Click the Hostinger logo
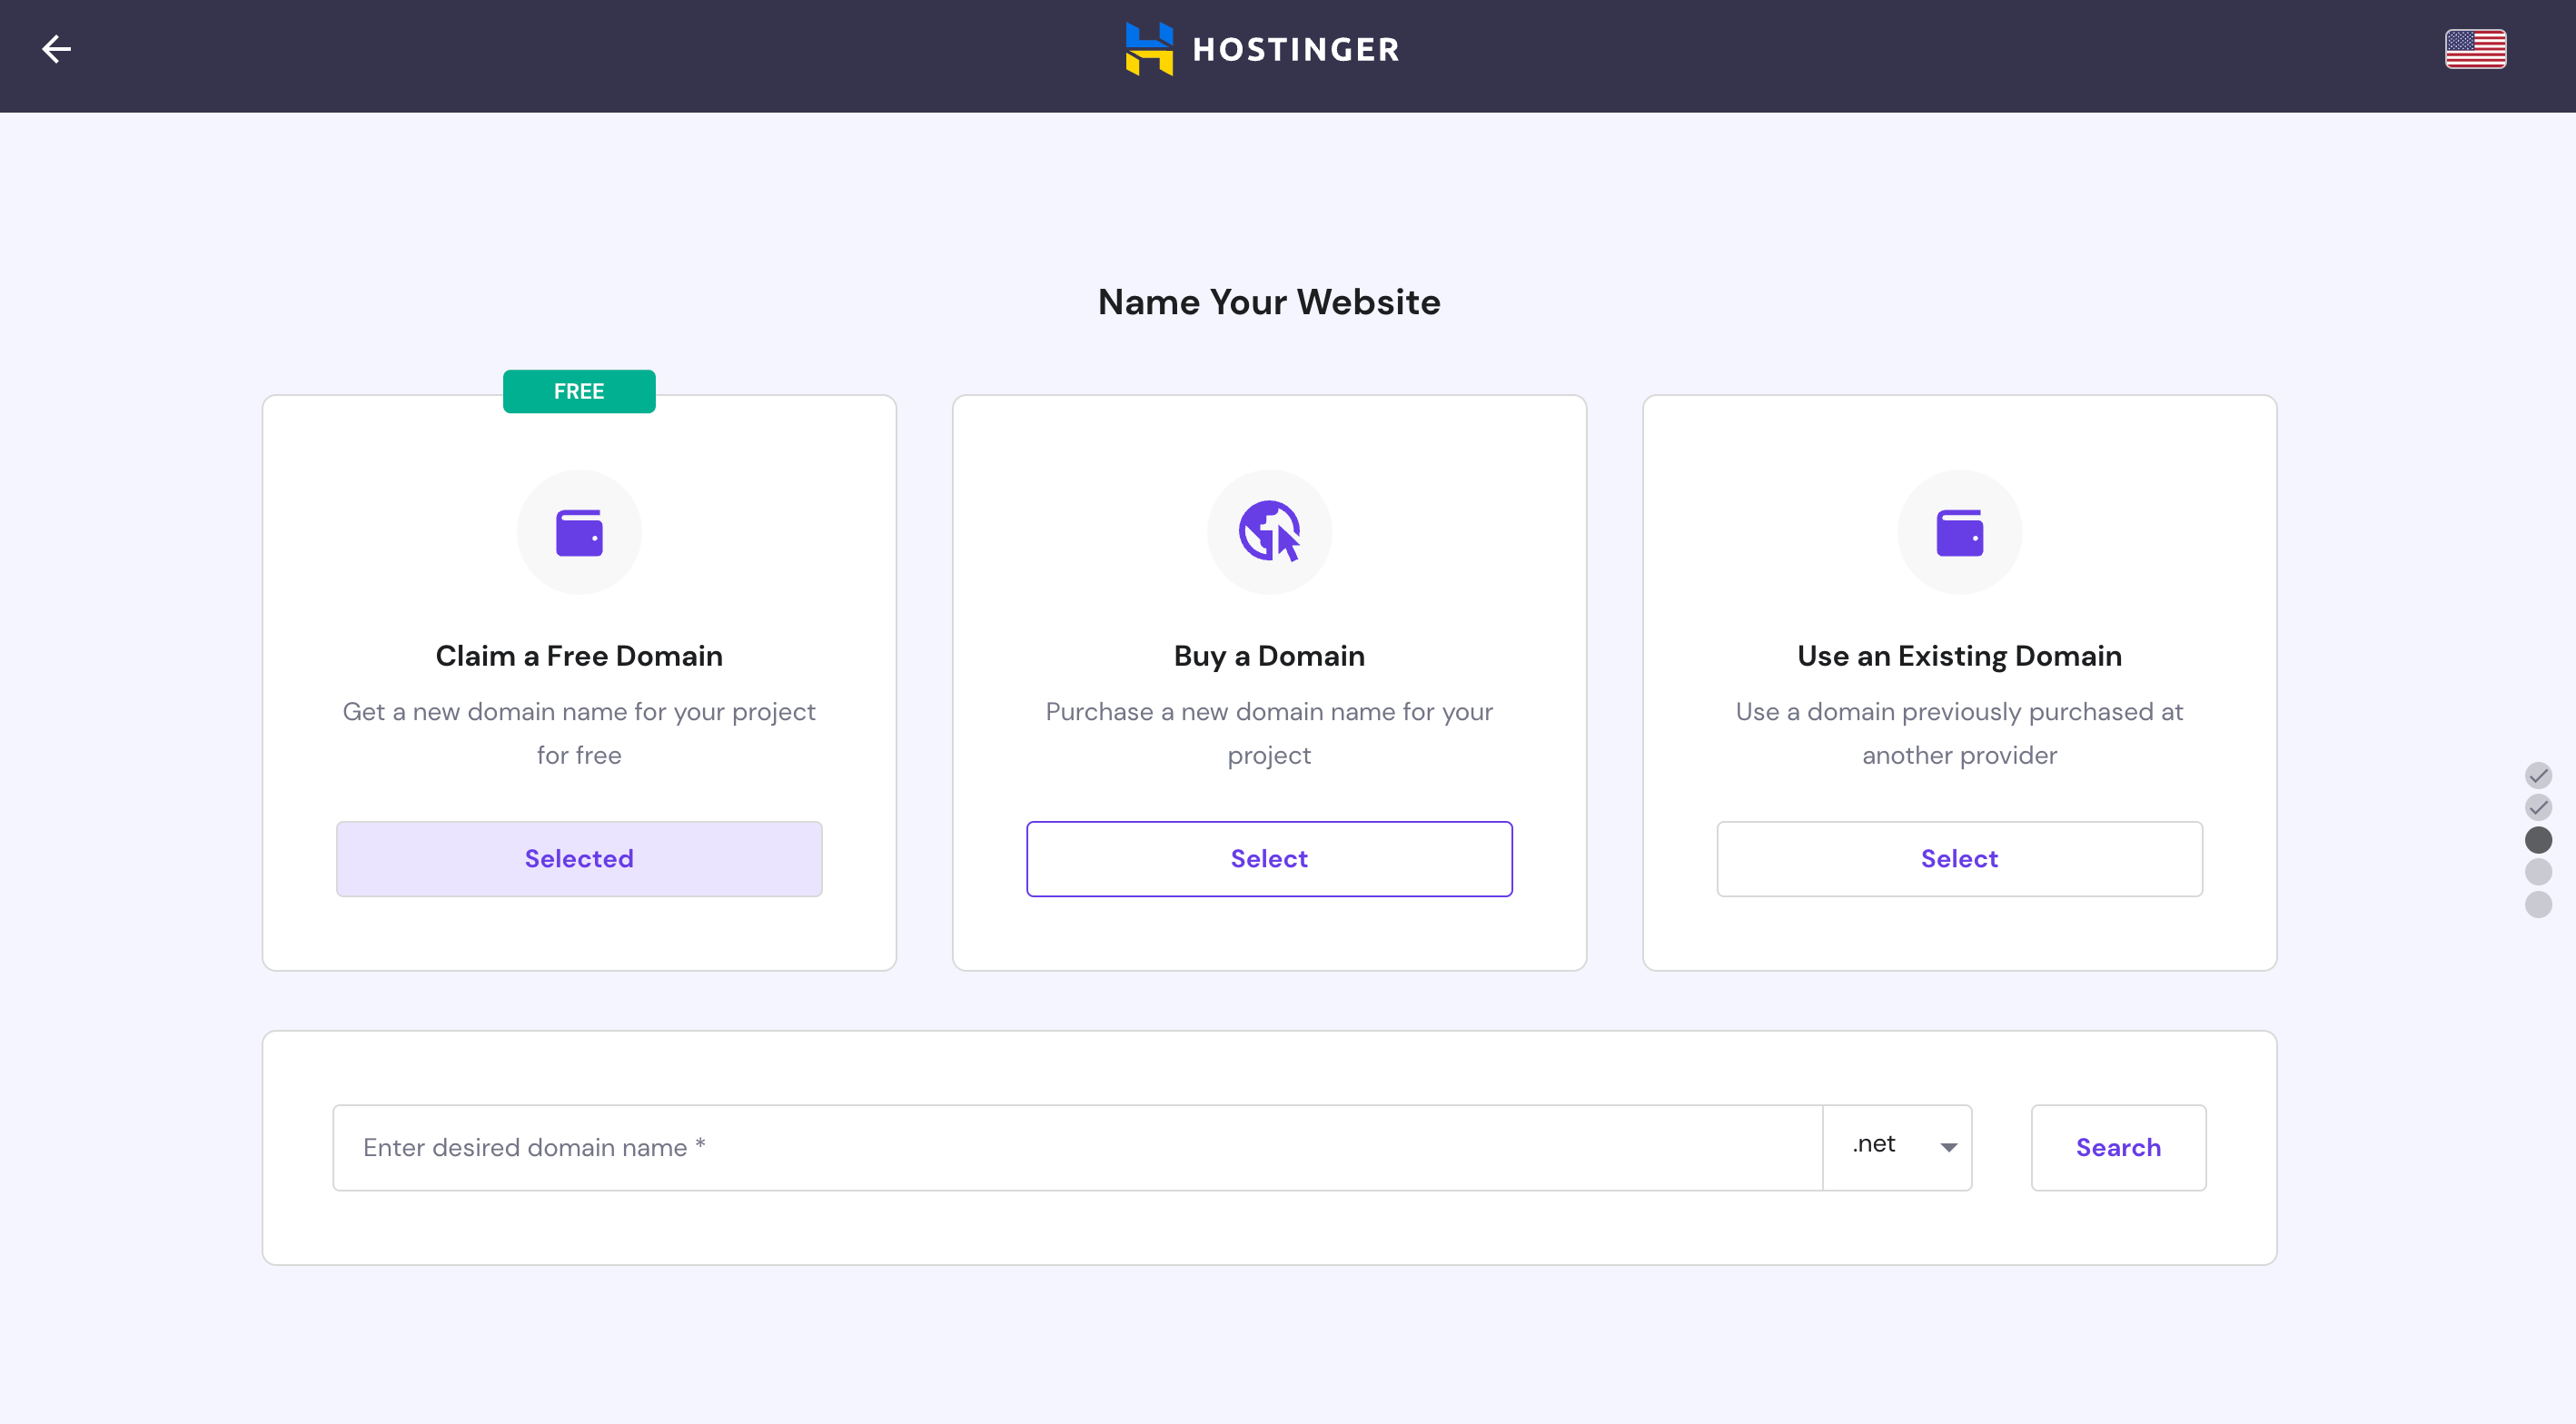Image resolution: width=2576 pixels, height=1424 pixels. [x=1262, y=49]
